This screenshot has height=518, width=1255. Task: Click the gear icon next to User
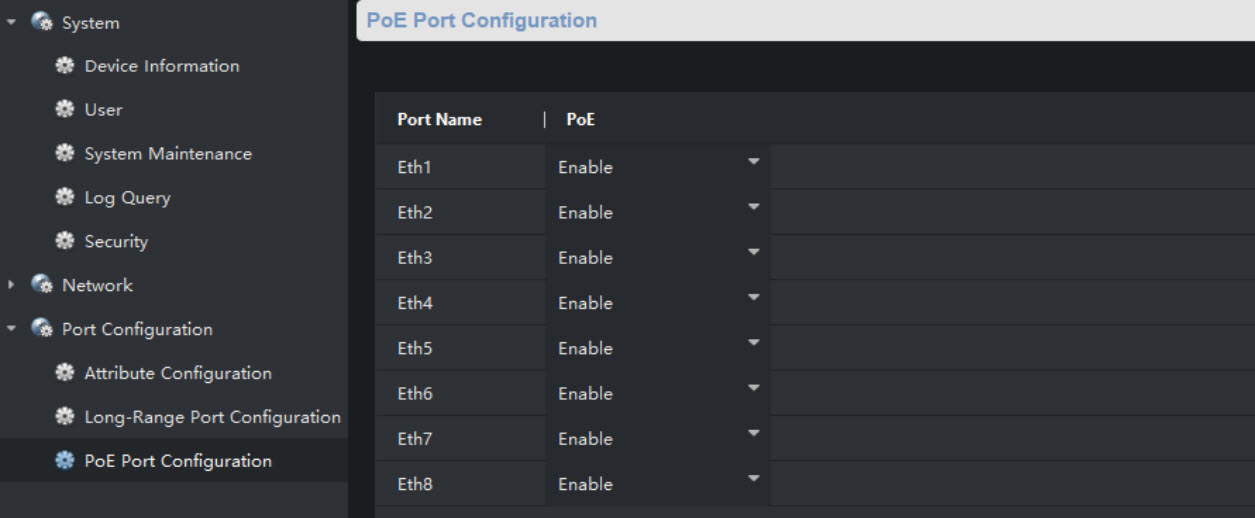tap(65, 110)
